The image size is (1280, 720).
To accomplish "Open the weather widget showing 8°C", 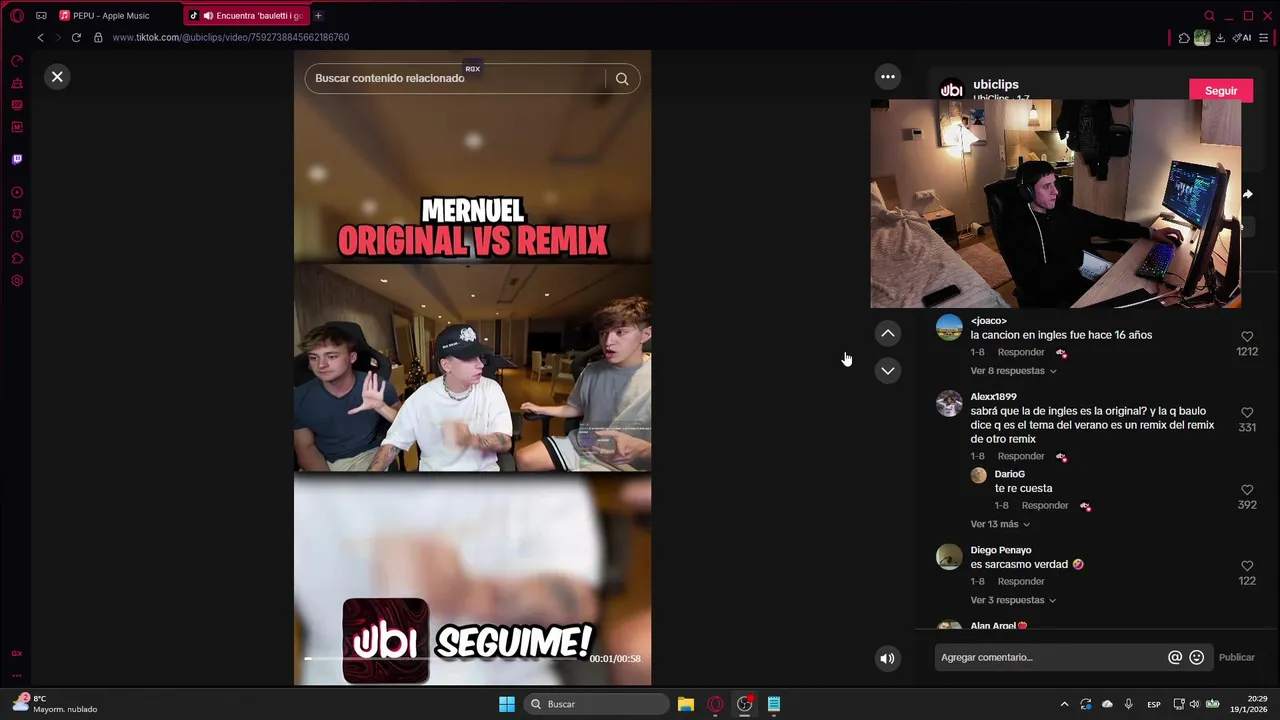I will (55, 703).
